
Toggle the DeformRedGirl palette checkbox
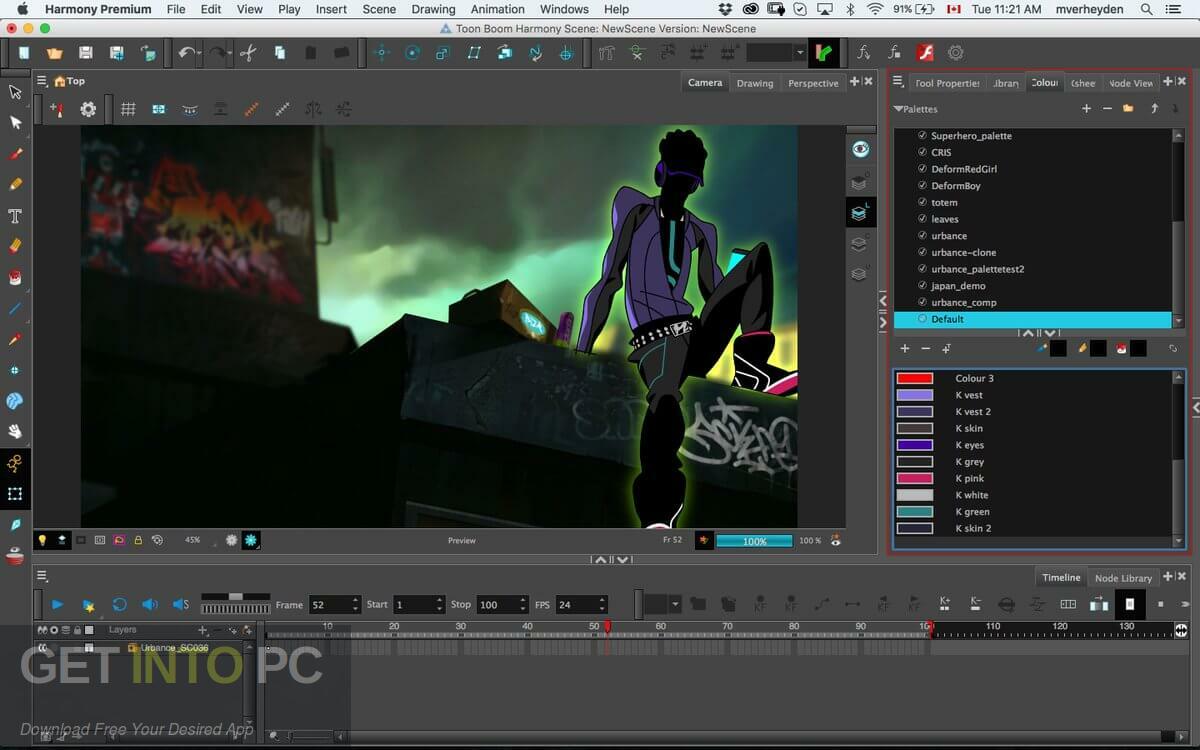click(x=922, y=169)
